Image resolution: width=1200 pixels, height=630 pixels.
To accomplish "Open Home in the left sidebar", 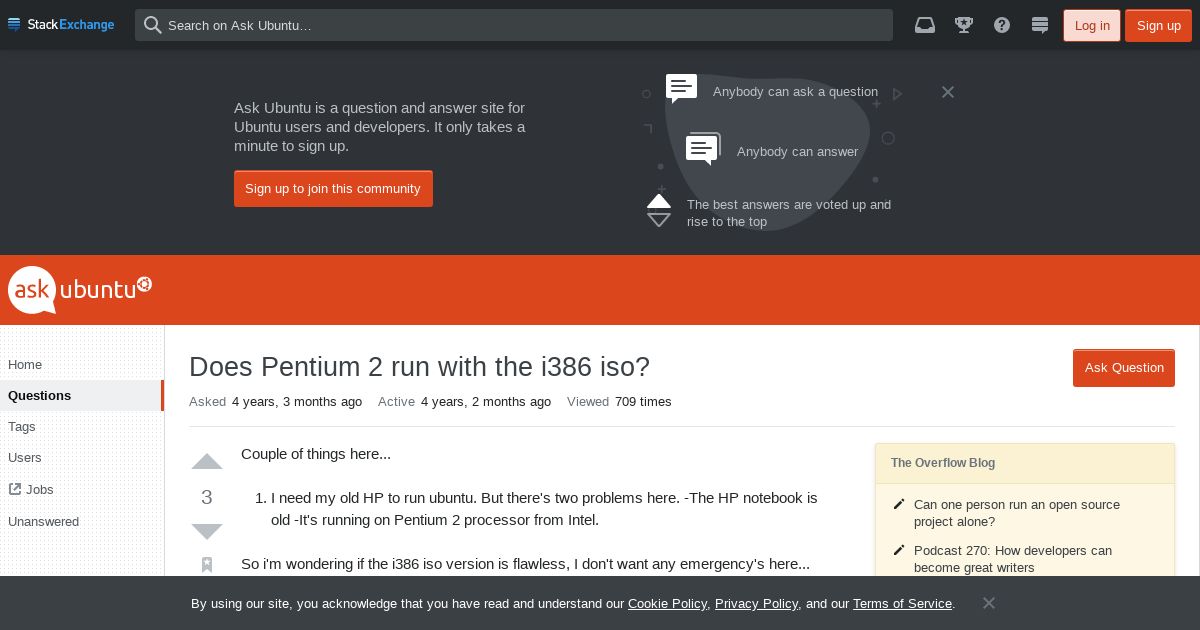I will click(x=25, y=364).
